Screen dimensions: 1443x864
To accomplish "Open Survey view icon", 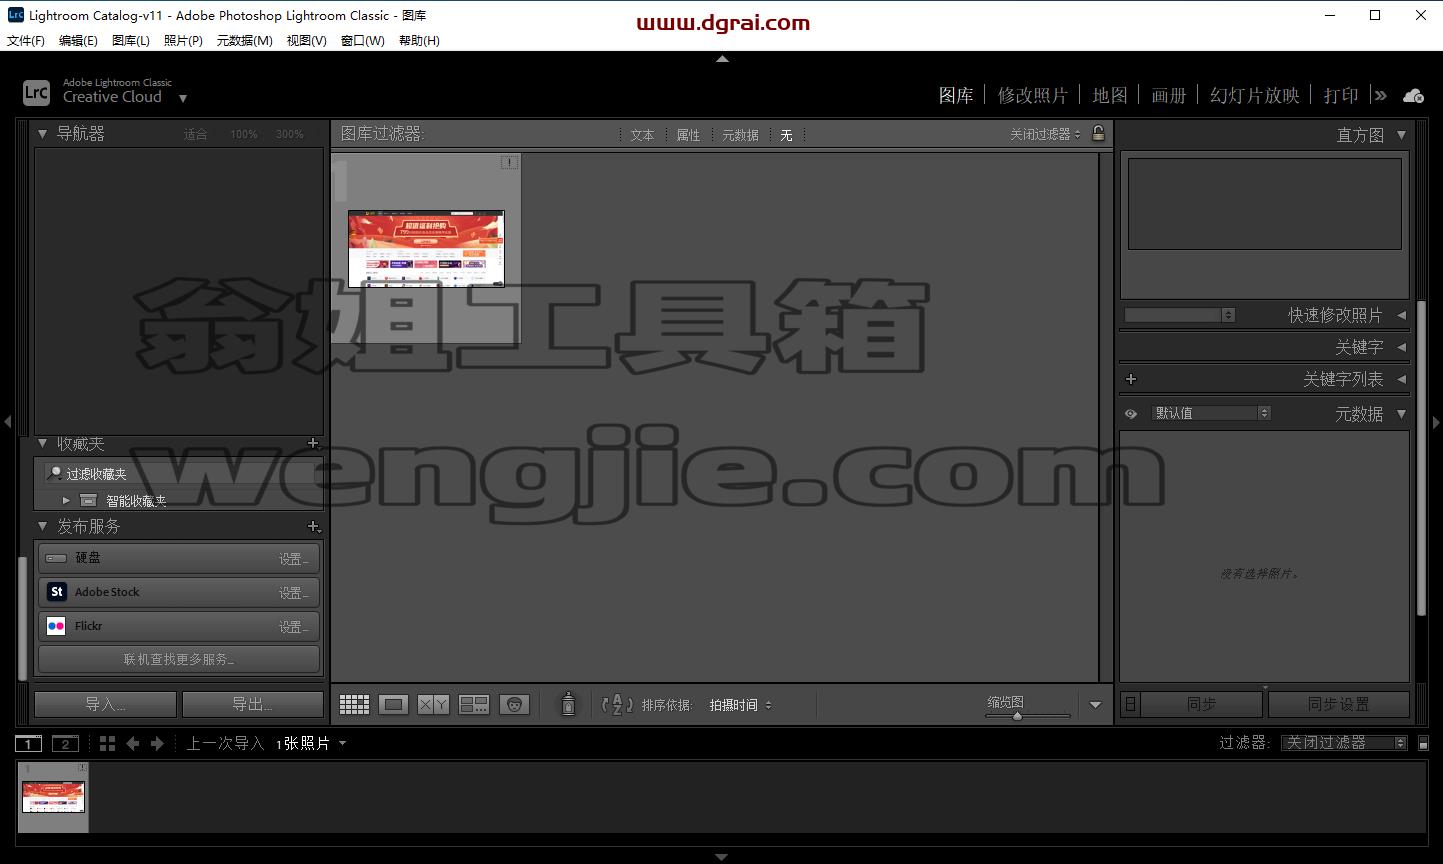I will click(473, 705).
